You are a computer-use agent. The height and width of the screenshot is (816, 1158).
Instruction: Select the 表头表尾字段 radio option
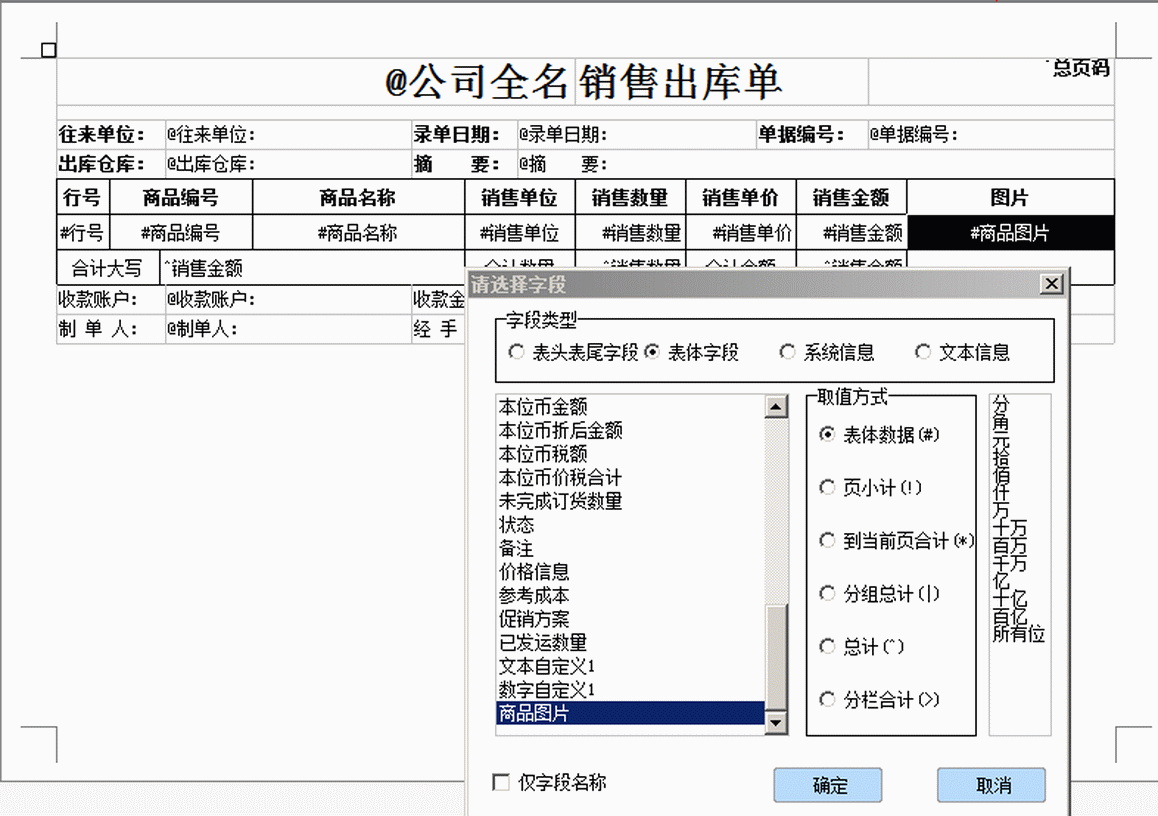pyautogui.click(x=516, y=352)
